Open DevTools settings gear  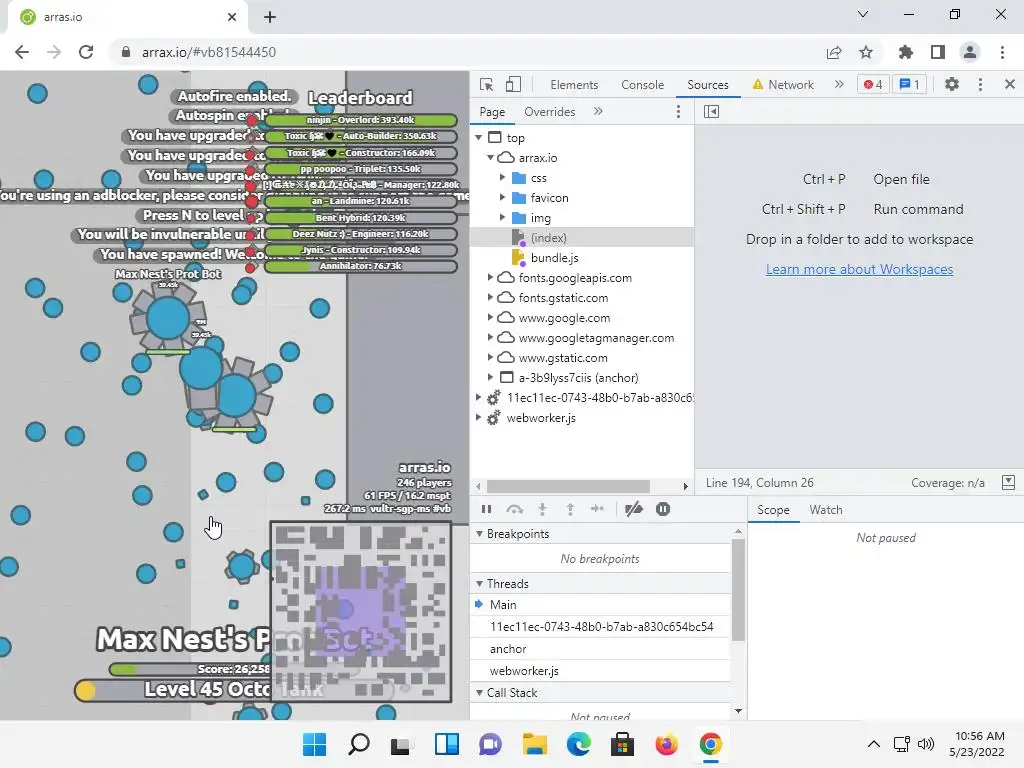952,84
